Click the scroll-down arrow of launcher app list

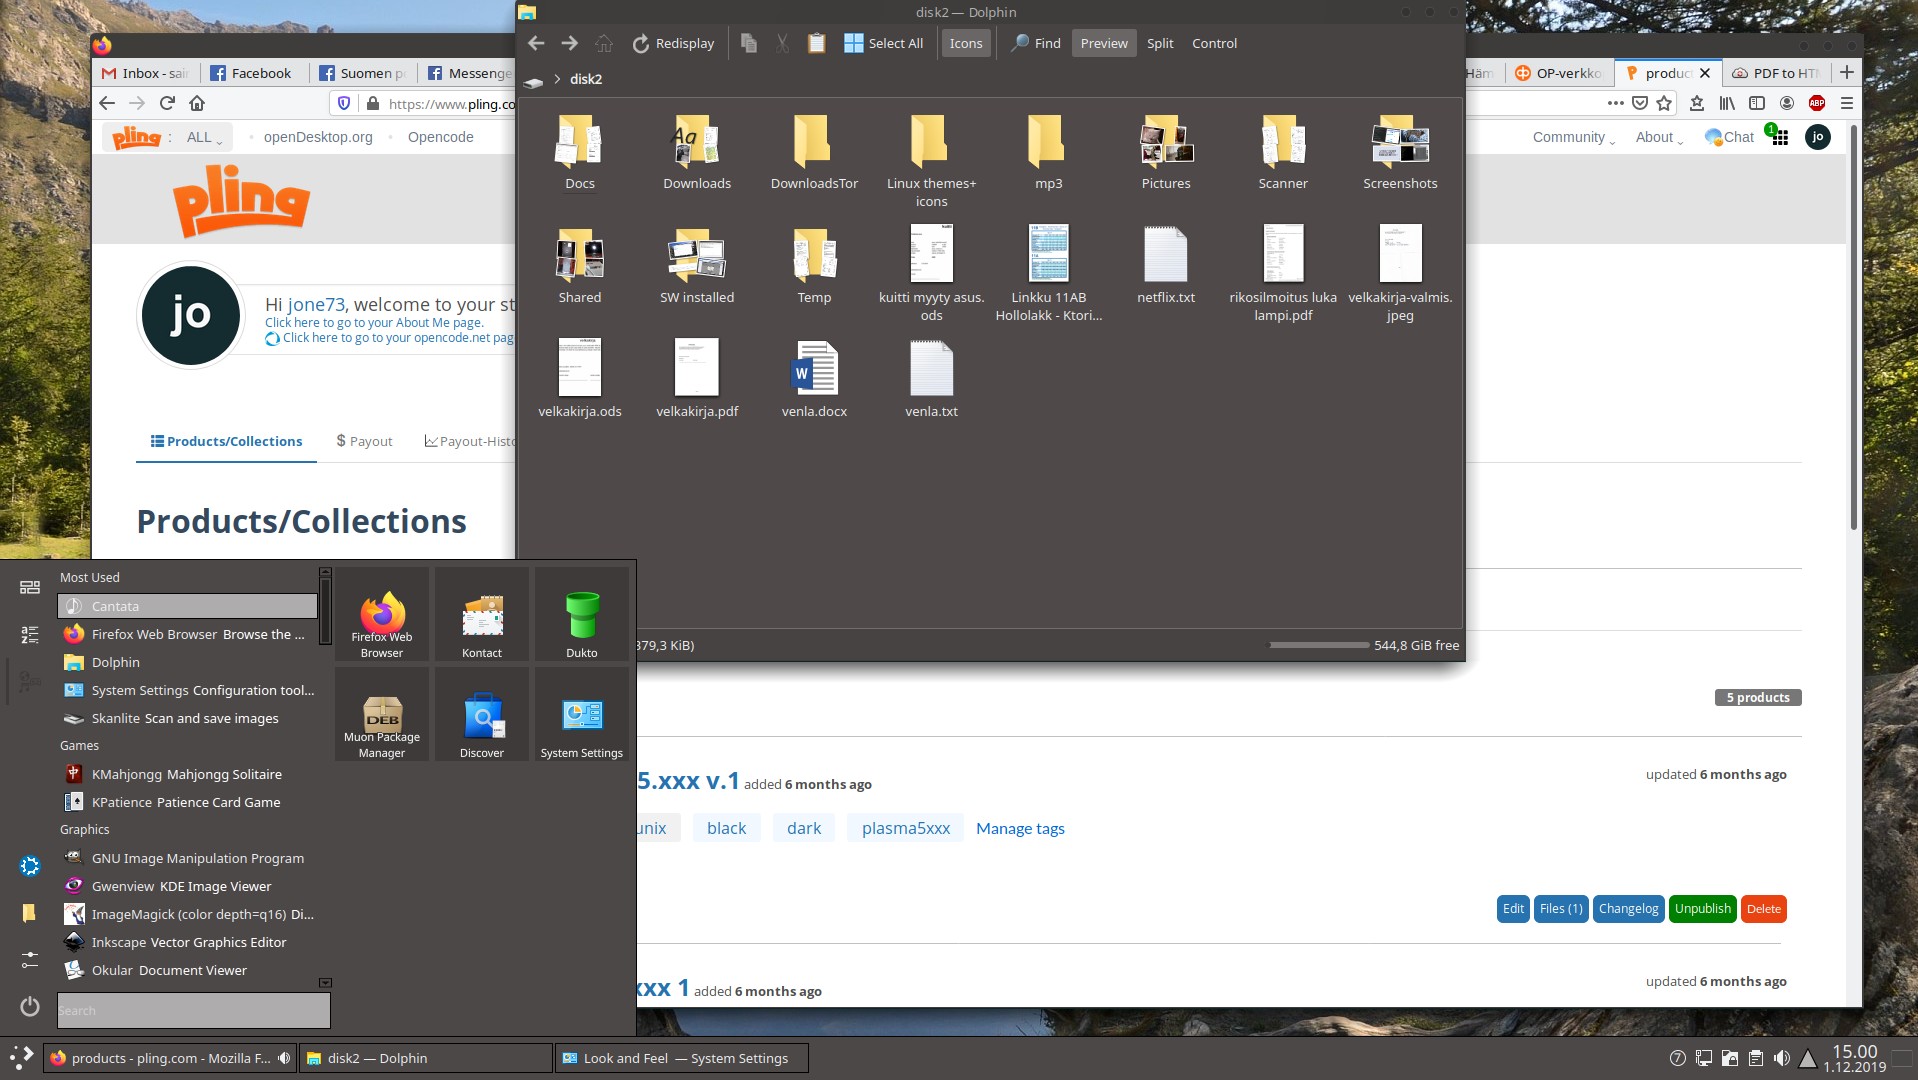pos(325,983)
